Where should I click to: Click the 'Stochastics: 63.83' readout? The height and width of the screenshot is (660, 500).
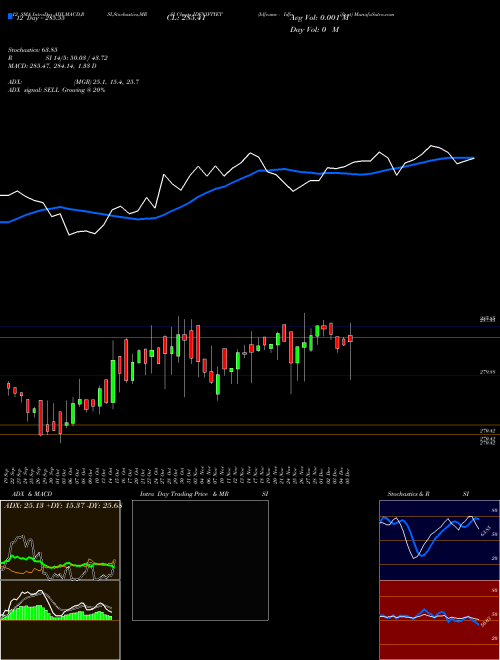pos(33,50)
